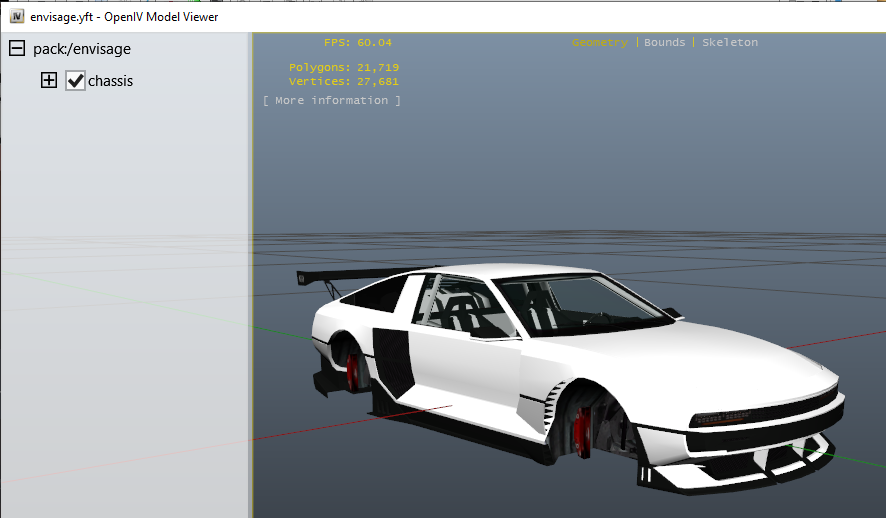
Task: Open the More information link
Action: pos(331,100)
